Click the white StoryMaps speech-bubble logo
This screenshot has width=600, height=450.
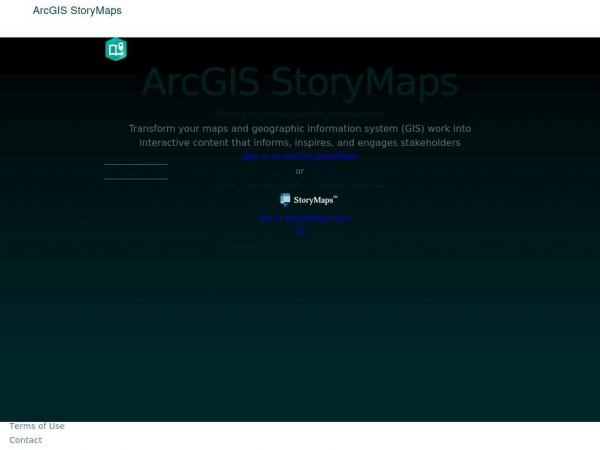pos(309,200)
